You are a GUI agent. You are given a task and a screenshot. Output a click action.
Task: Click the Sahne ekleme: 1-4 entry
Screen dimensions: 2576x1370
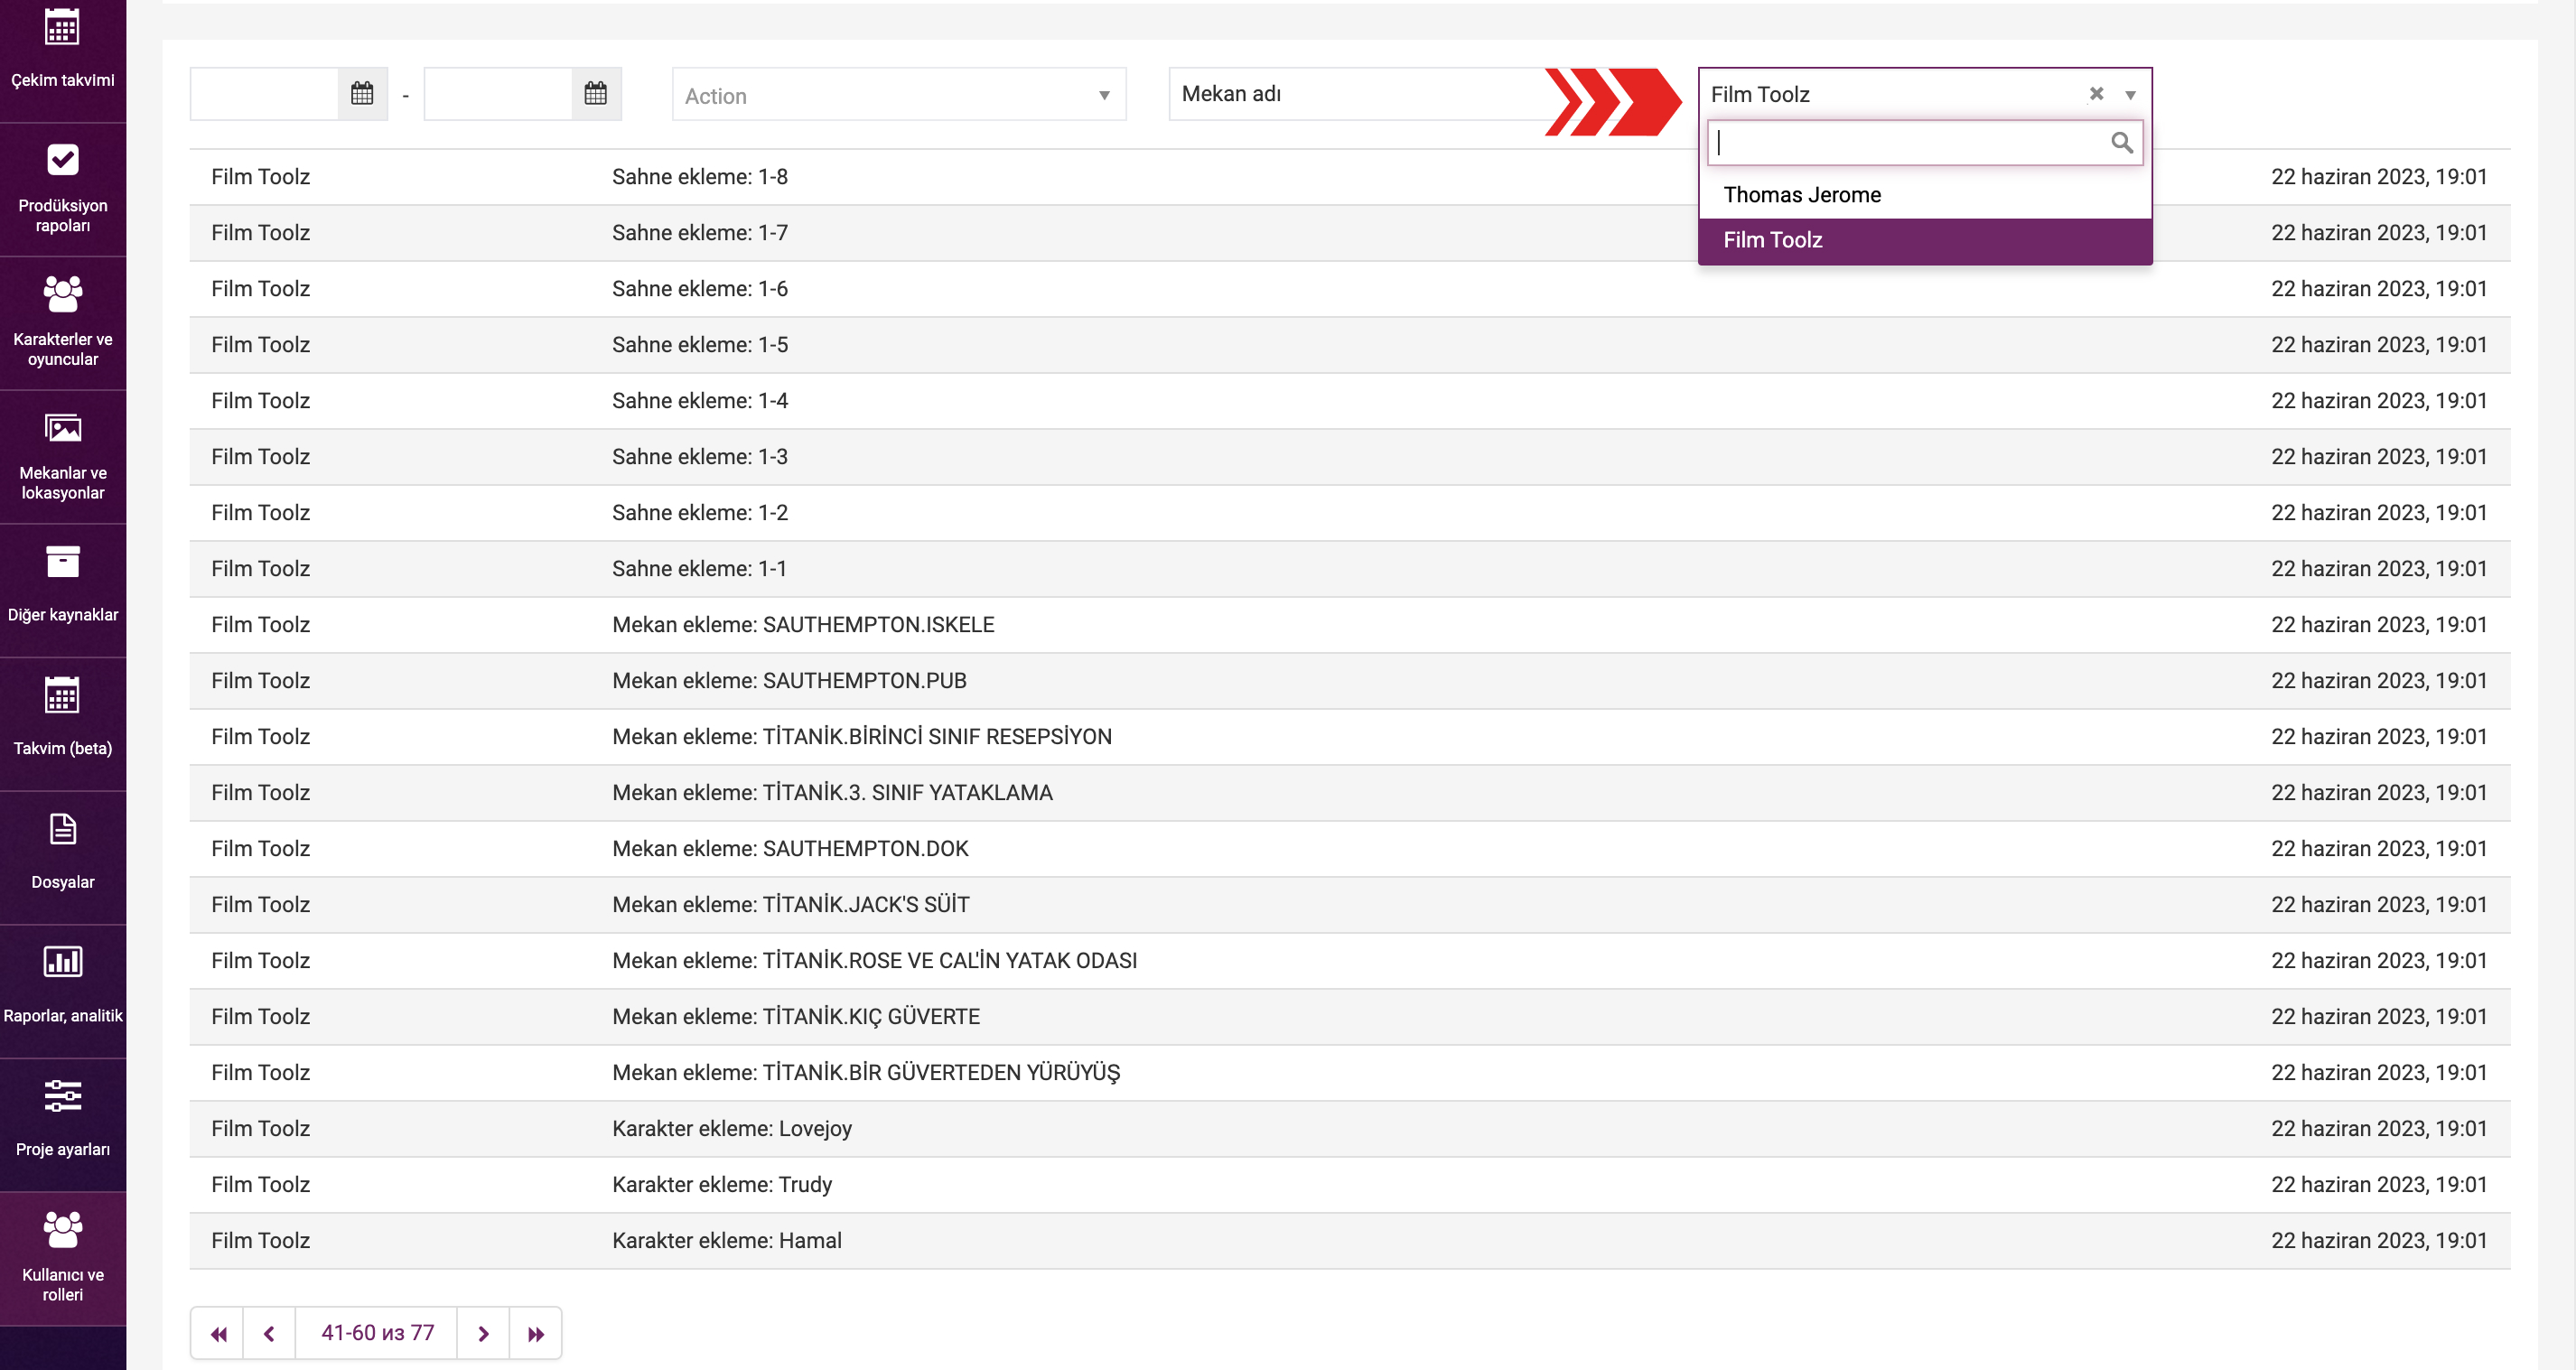700,401
